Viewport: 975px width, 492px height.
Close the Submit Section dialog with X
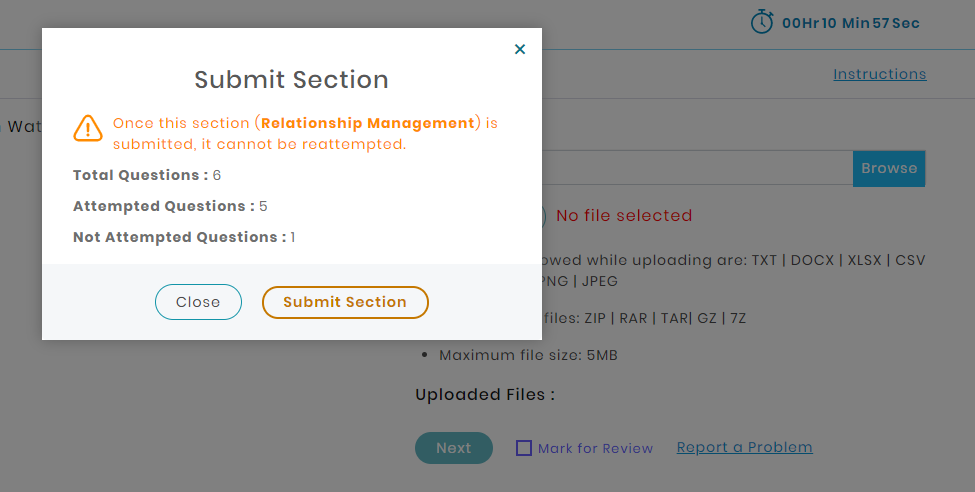point(520,49)
